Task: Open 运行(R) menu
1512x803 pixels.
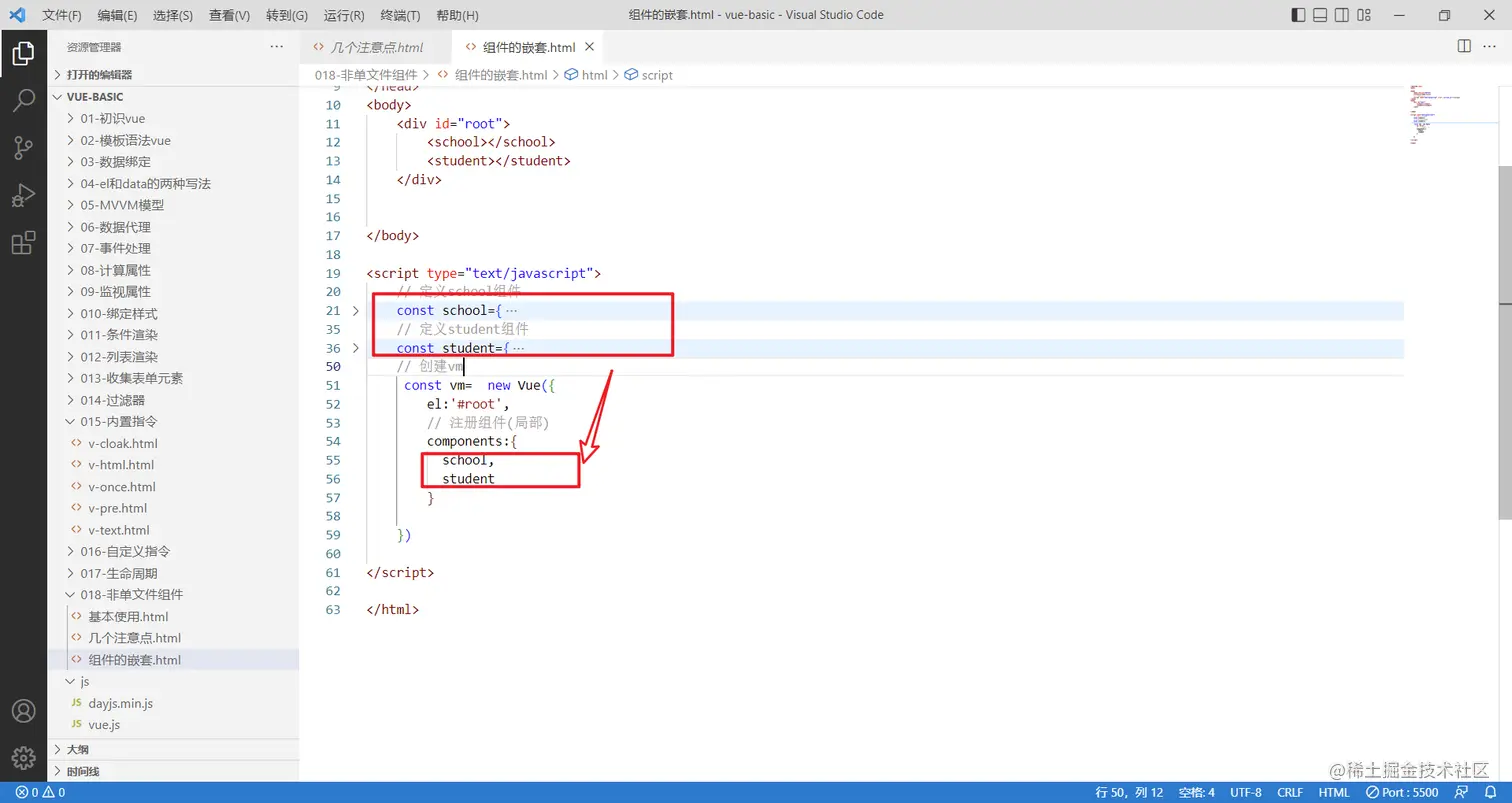Action: click(x=344, y=15)
